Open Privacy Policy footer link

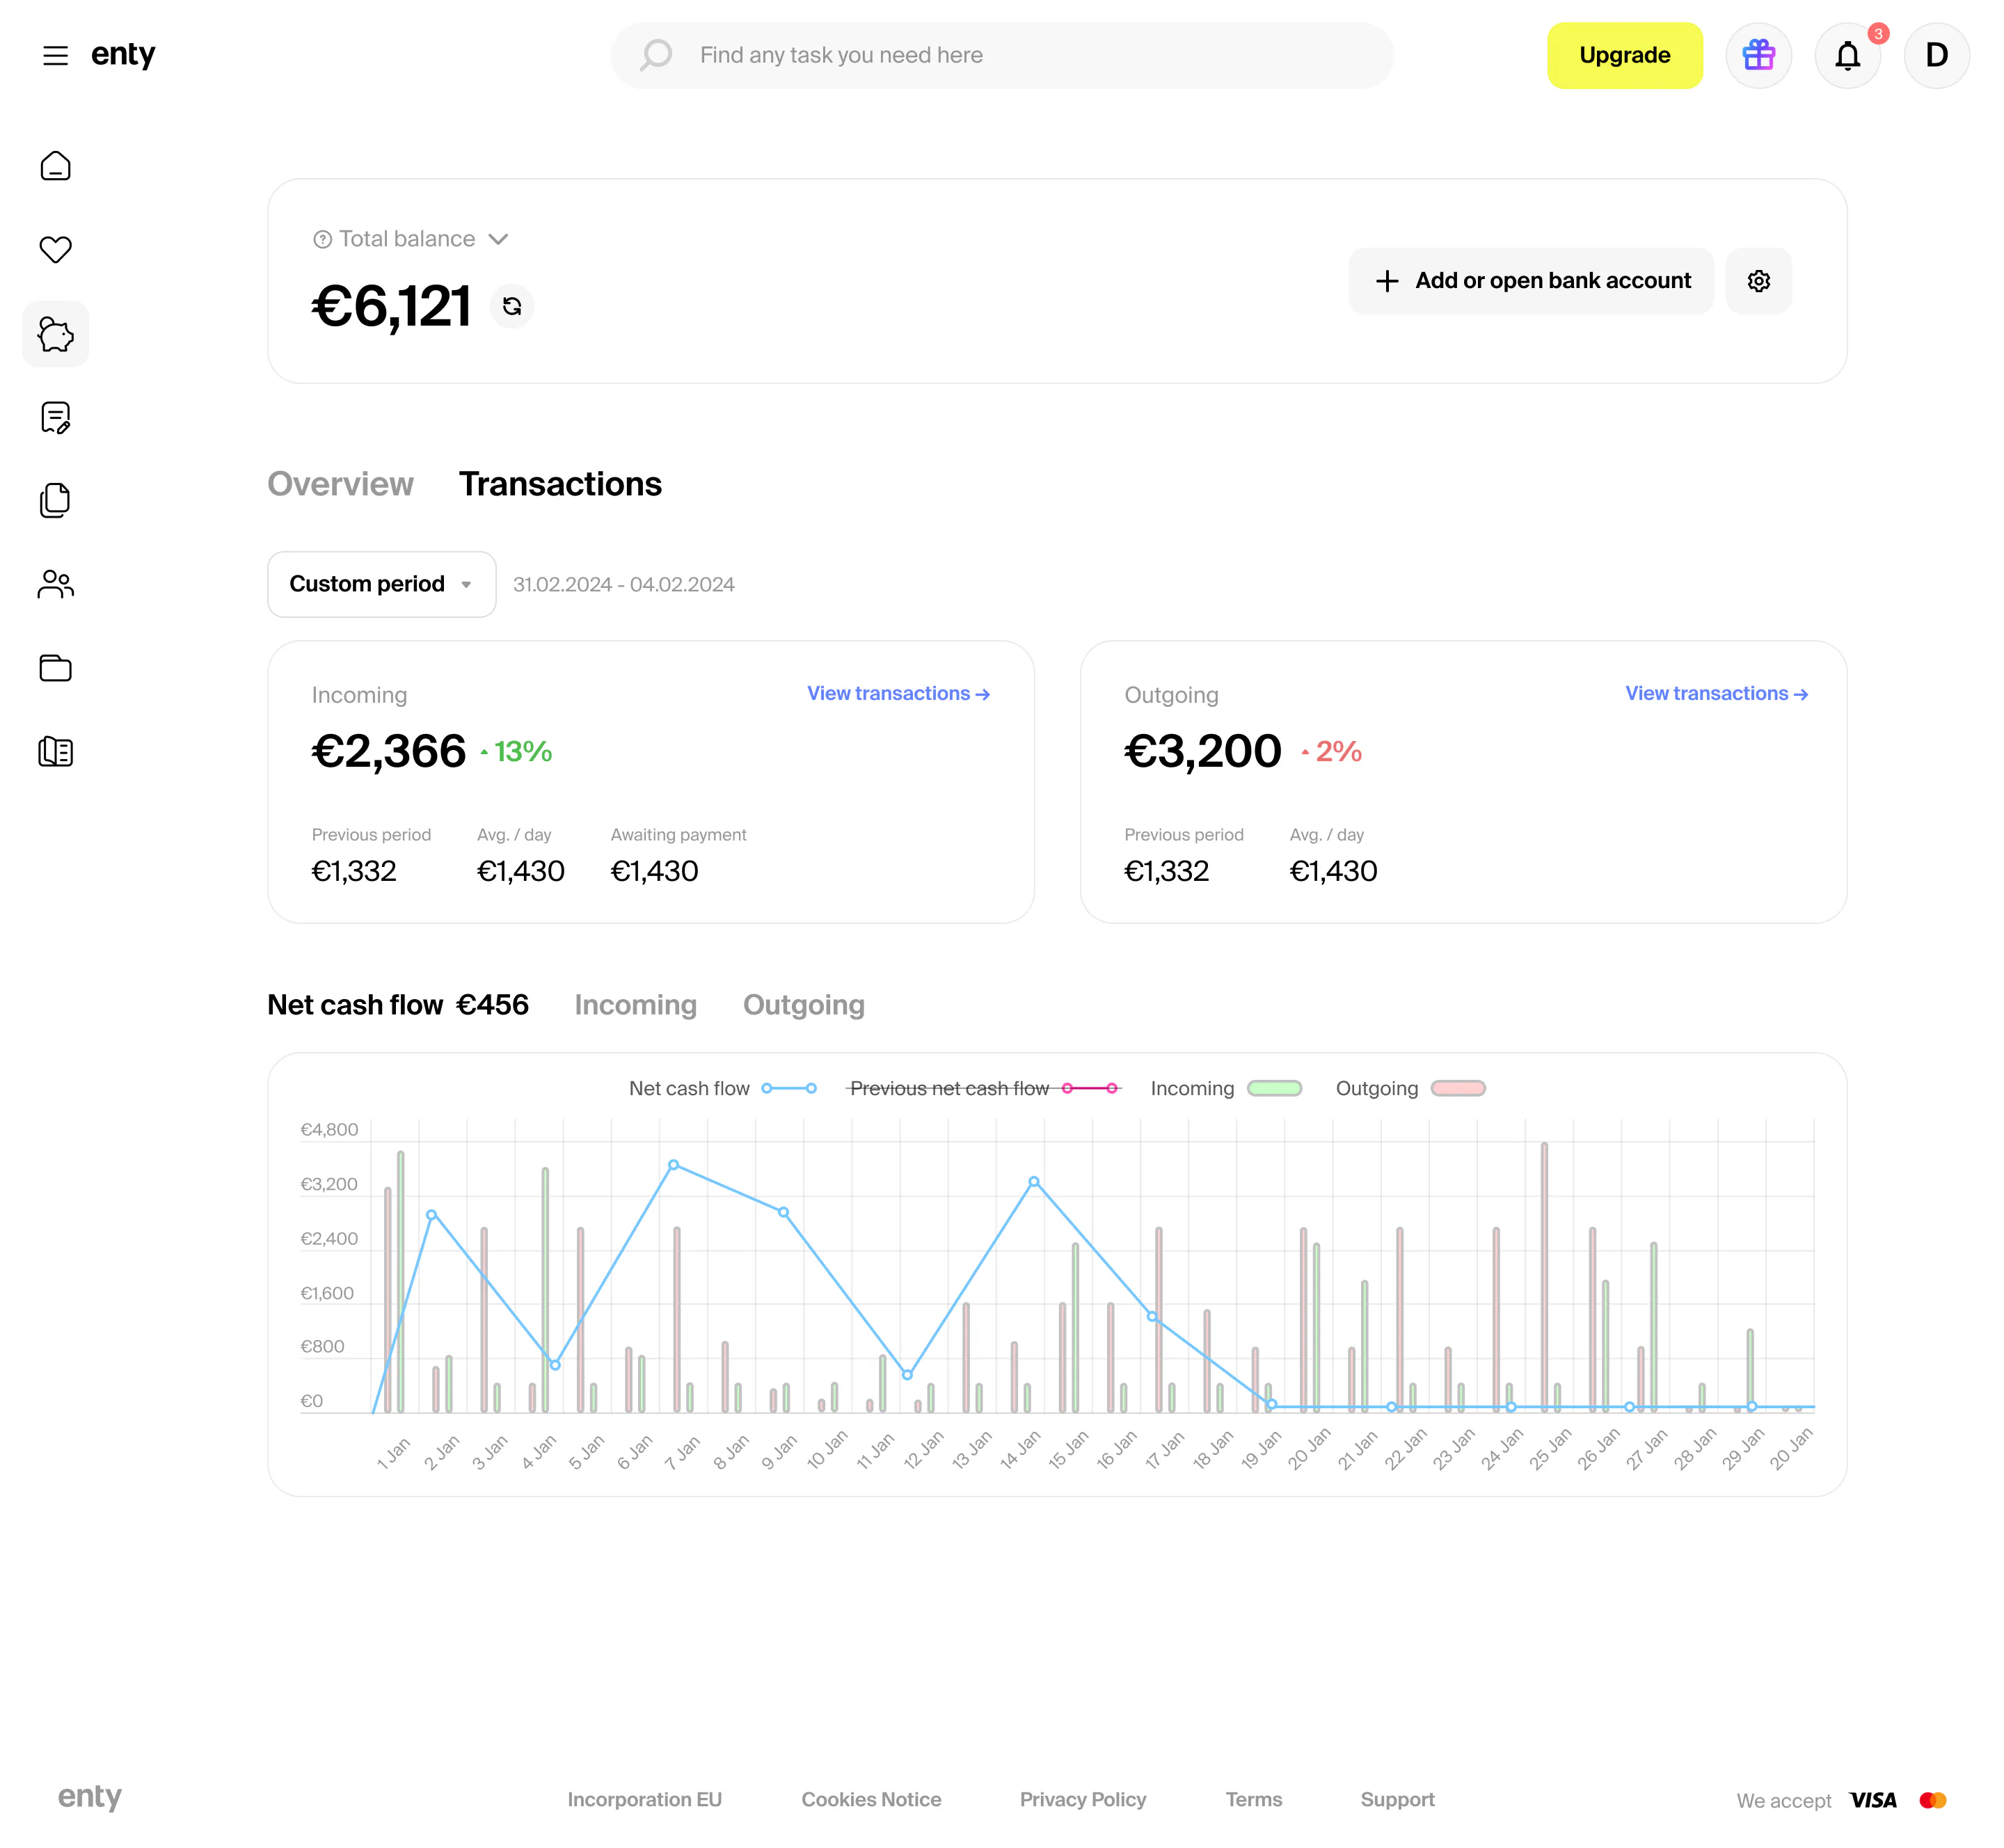[x=1082, y=1799]
